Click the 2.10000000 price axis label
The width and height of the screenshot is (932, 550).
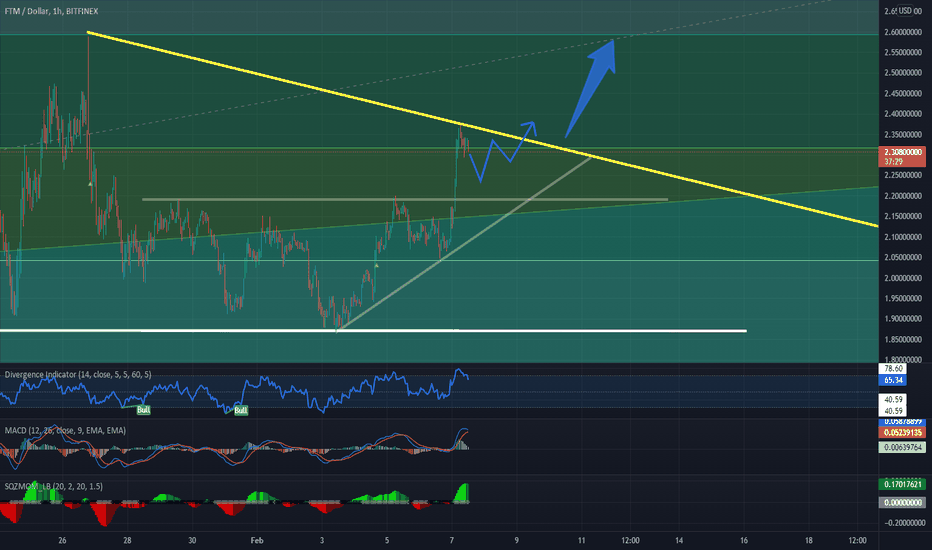(x=903, y=237)
